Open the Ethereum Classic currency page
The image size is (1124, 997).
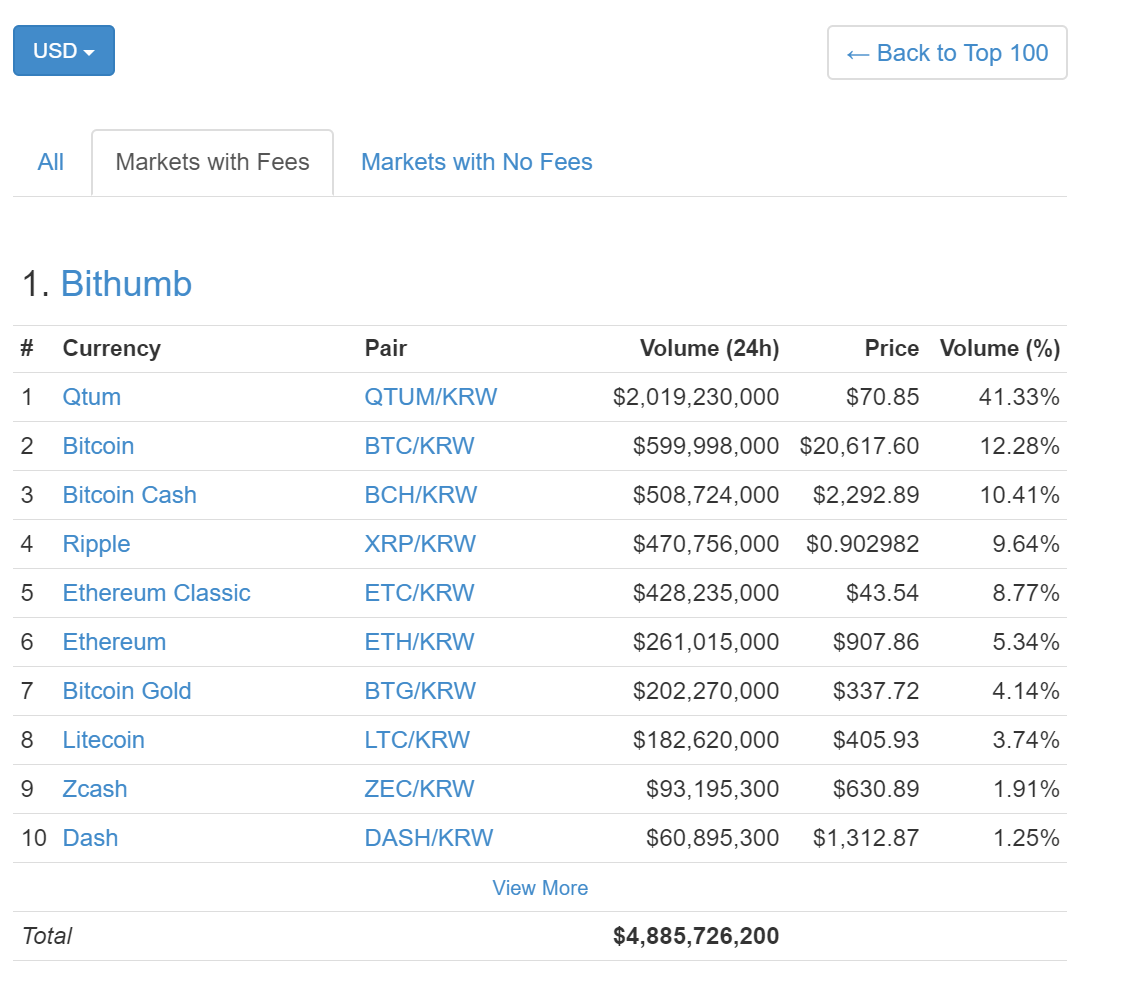[156, 593]
